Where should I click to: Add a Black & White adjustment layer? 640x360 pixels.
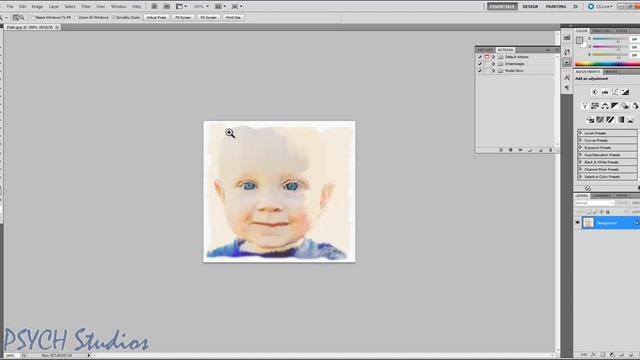pyautogui.click(x=615, y=106)
